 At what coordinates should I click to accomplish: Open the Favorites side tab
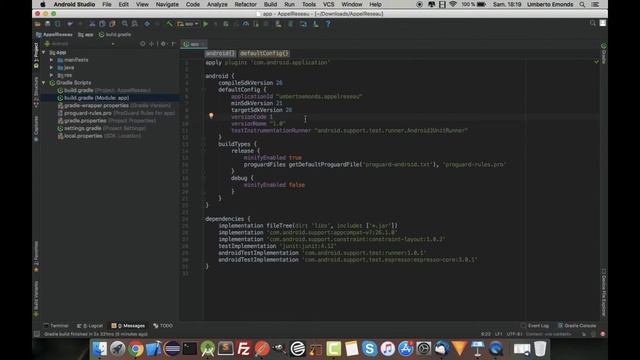click(36, 257)
